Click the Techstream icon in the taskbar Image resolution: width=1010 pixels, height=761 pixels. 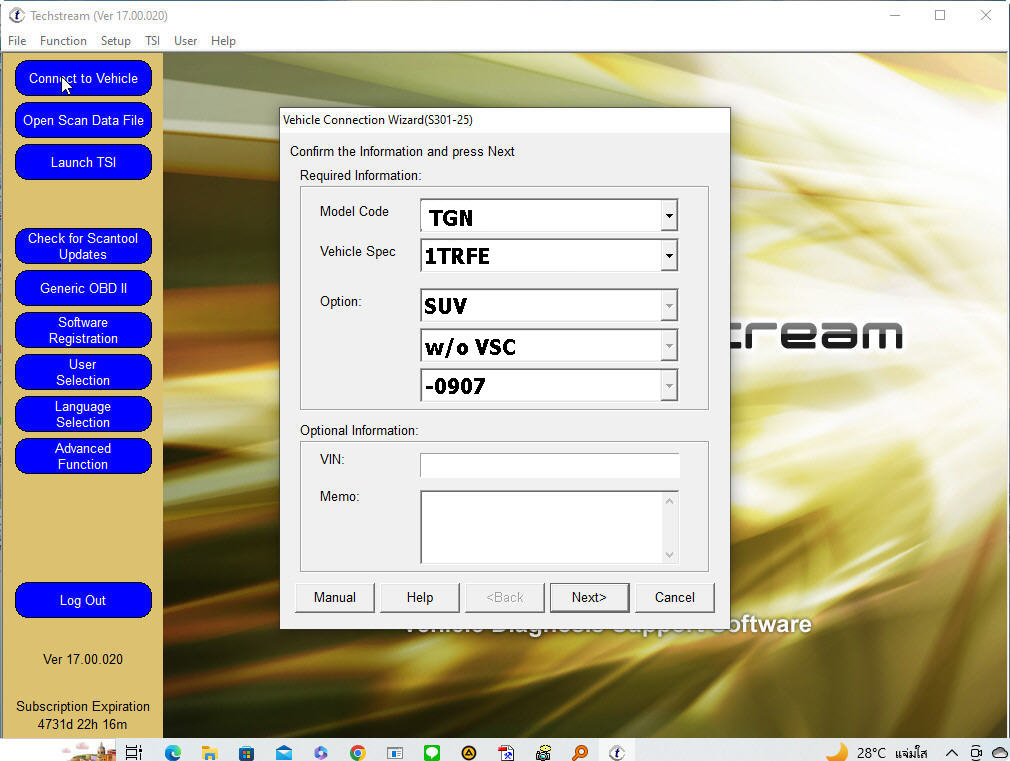click(617, 752)
